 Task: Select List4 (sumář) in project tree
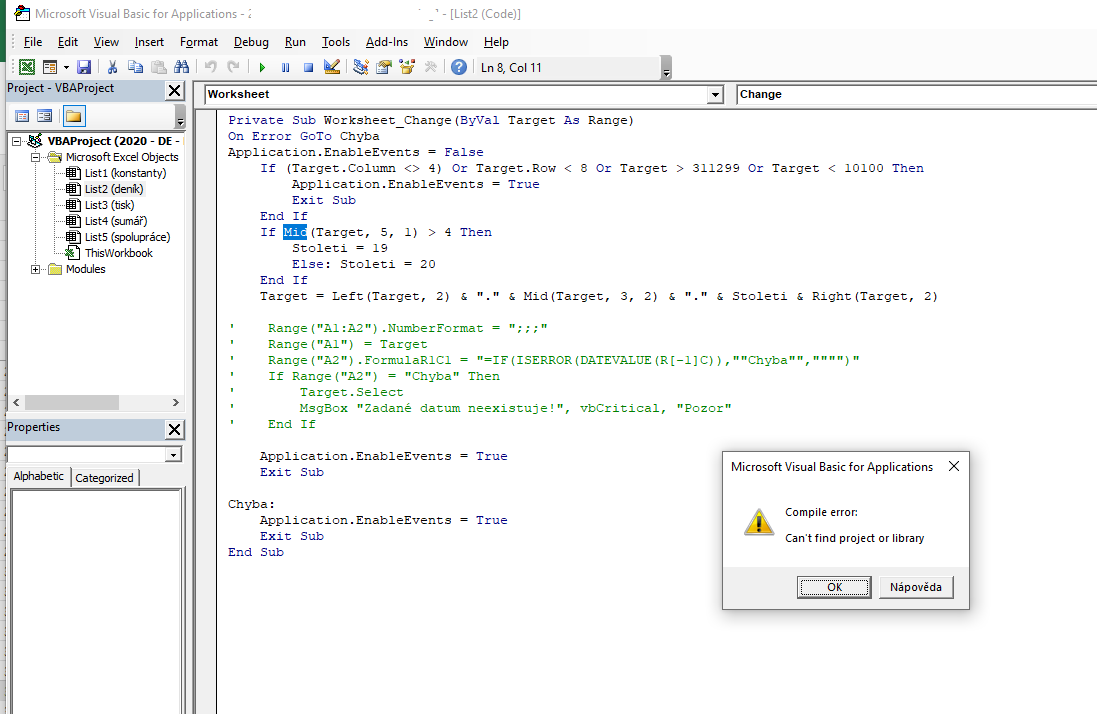115,221
